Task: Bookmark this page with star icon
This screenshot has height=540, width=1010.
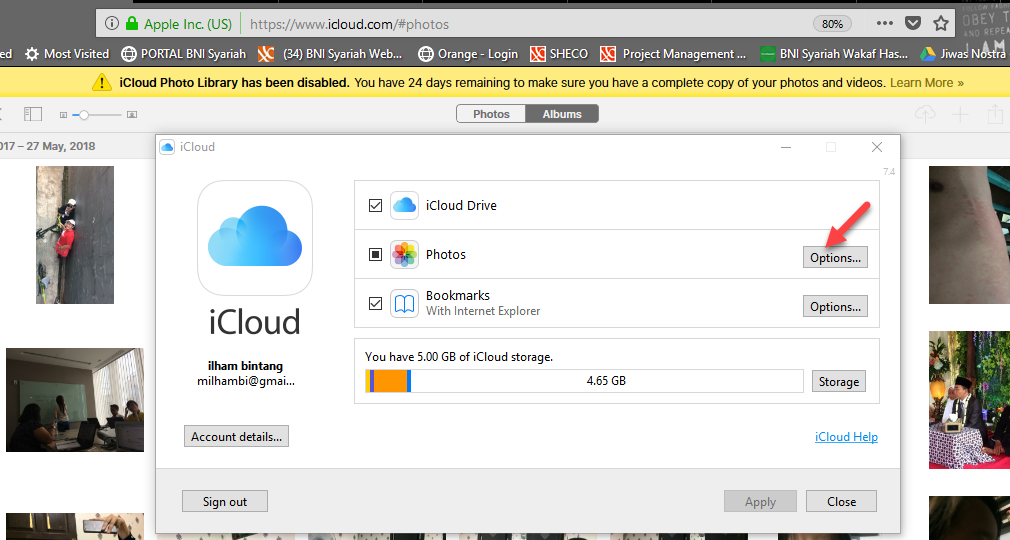Action: [941, 24]
